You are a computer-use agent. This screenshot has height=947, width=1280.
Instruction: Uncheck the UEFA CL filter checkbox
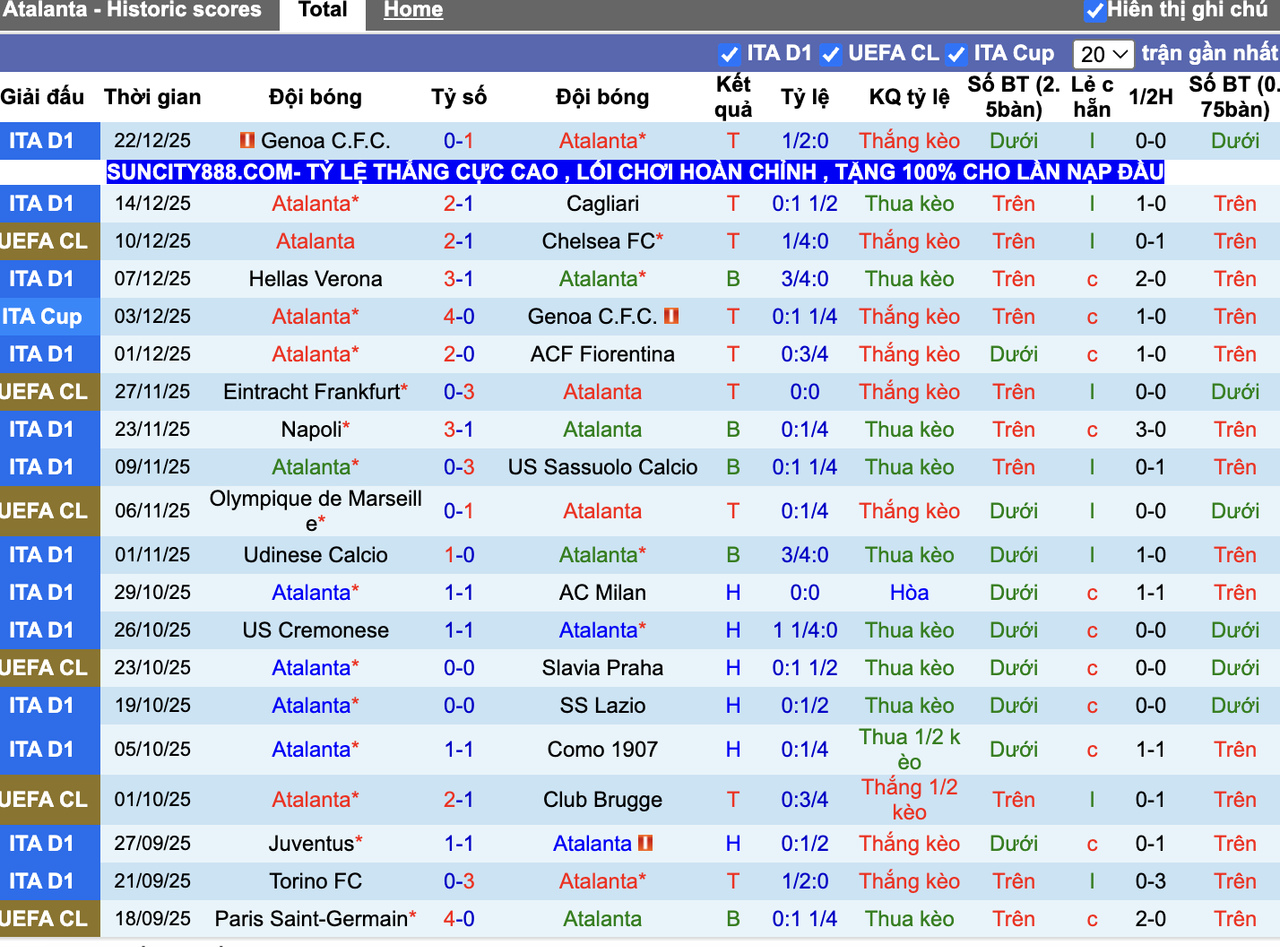point(830,54)
